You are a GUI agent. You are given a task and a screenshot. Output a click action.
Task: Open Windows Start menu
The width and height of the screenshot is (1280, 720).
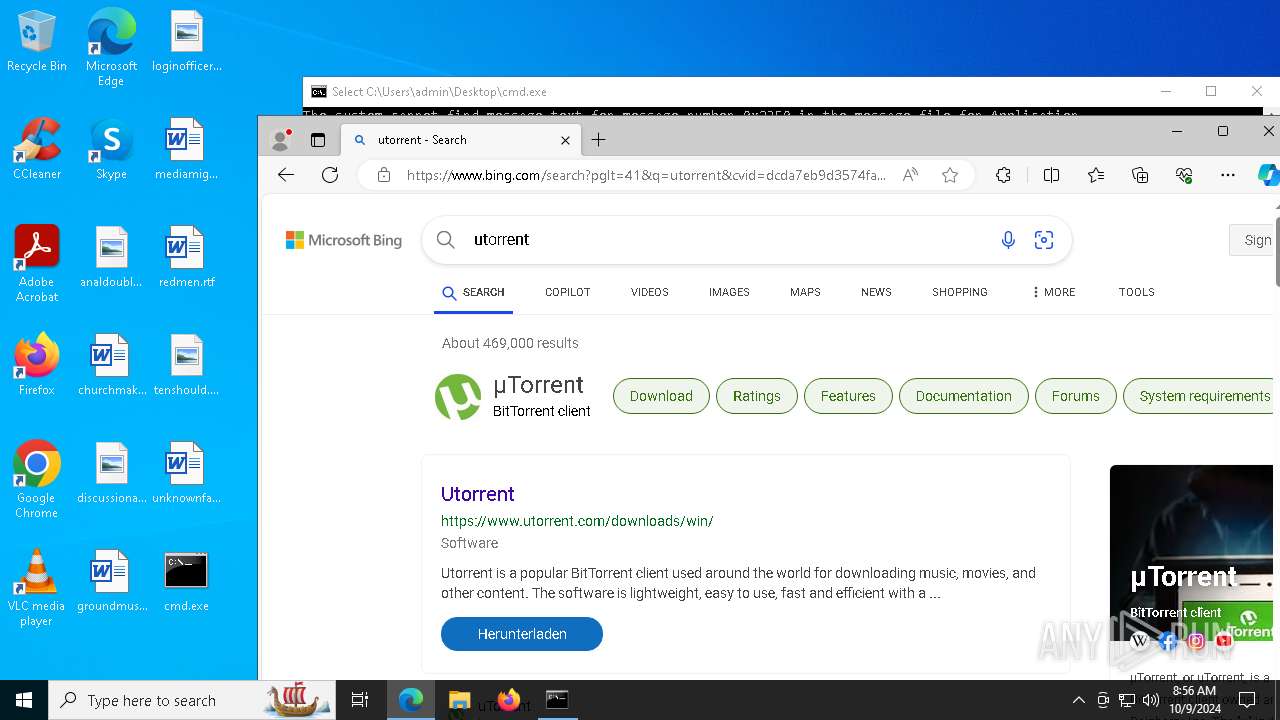tap(24, 700)
